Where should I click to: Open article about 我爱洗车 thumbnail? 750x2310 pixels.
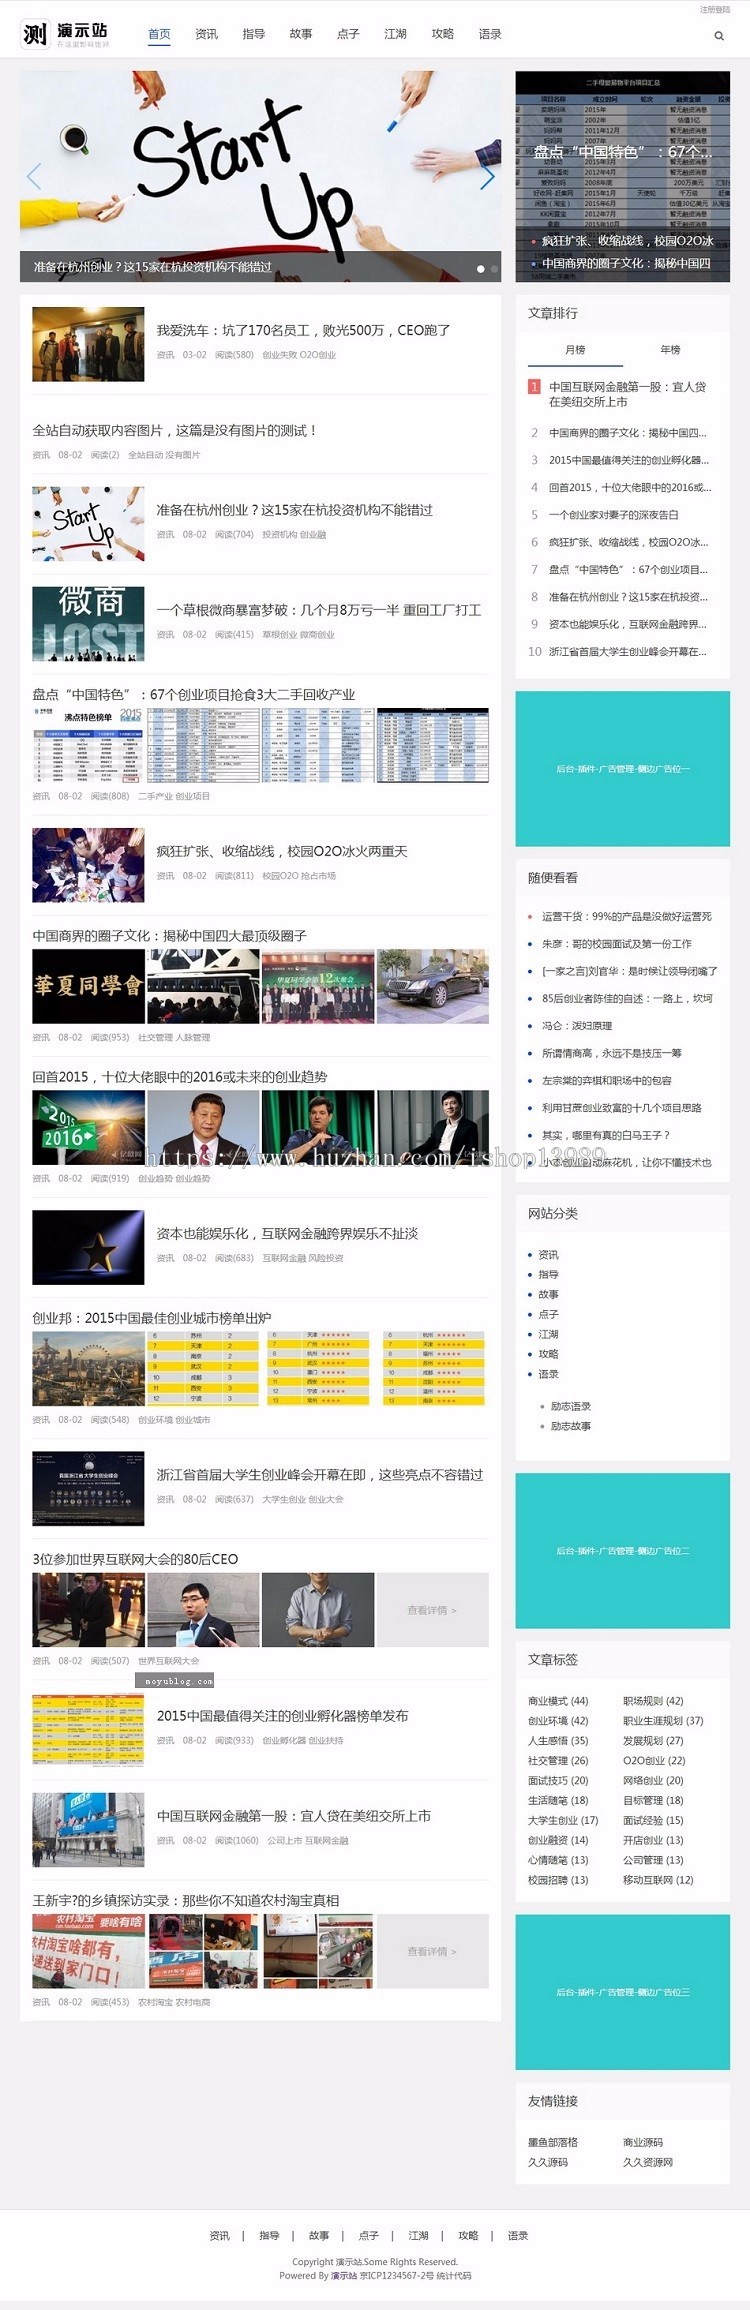click(x=88, y=344)
